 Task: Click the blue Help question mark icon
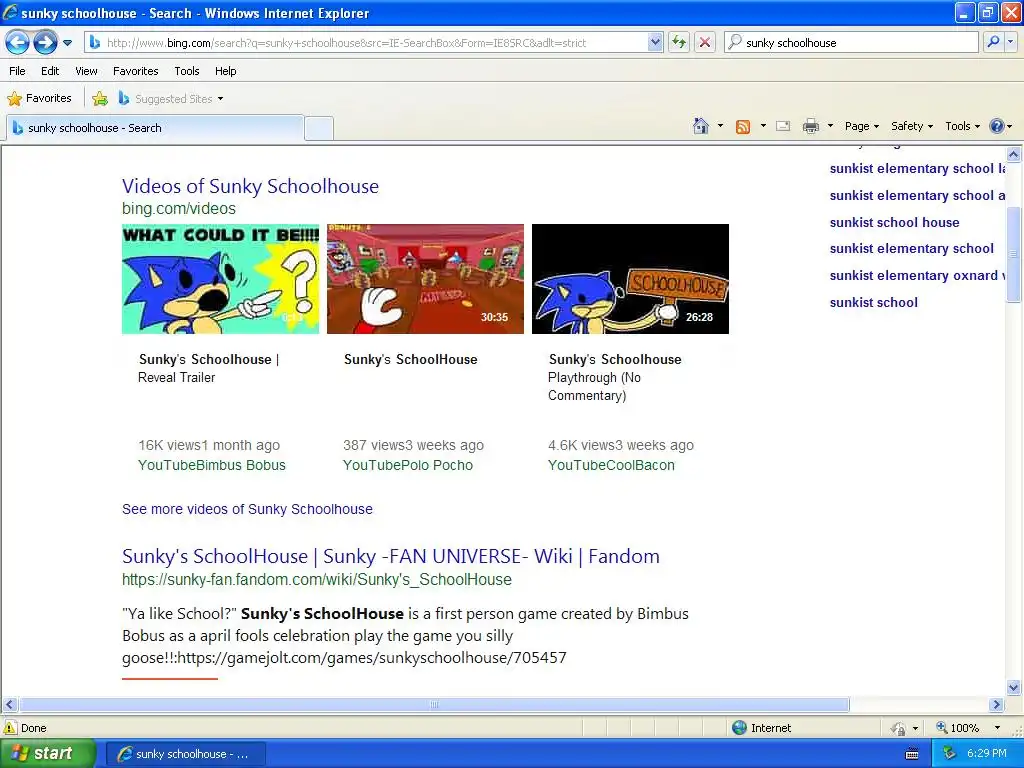[x=997, y=126]
